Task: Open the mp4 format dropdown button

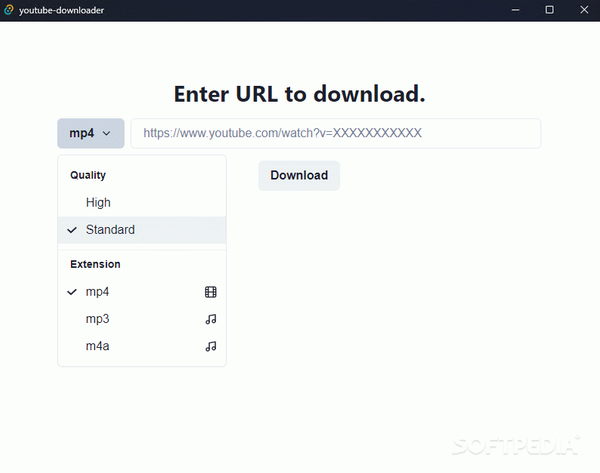Action: coord(91,133)
